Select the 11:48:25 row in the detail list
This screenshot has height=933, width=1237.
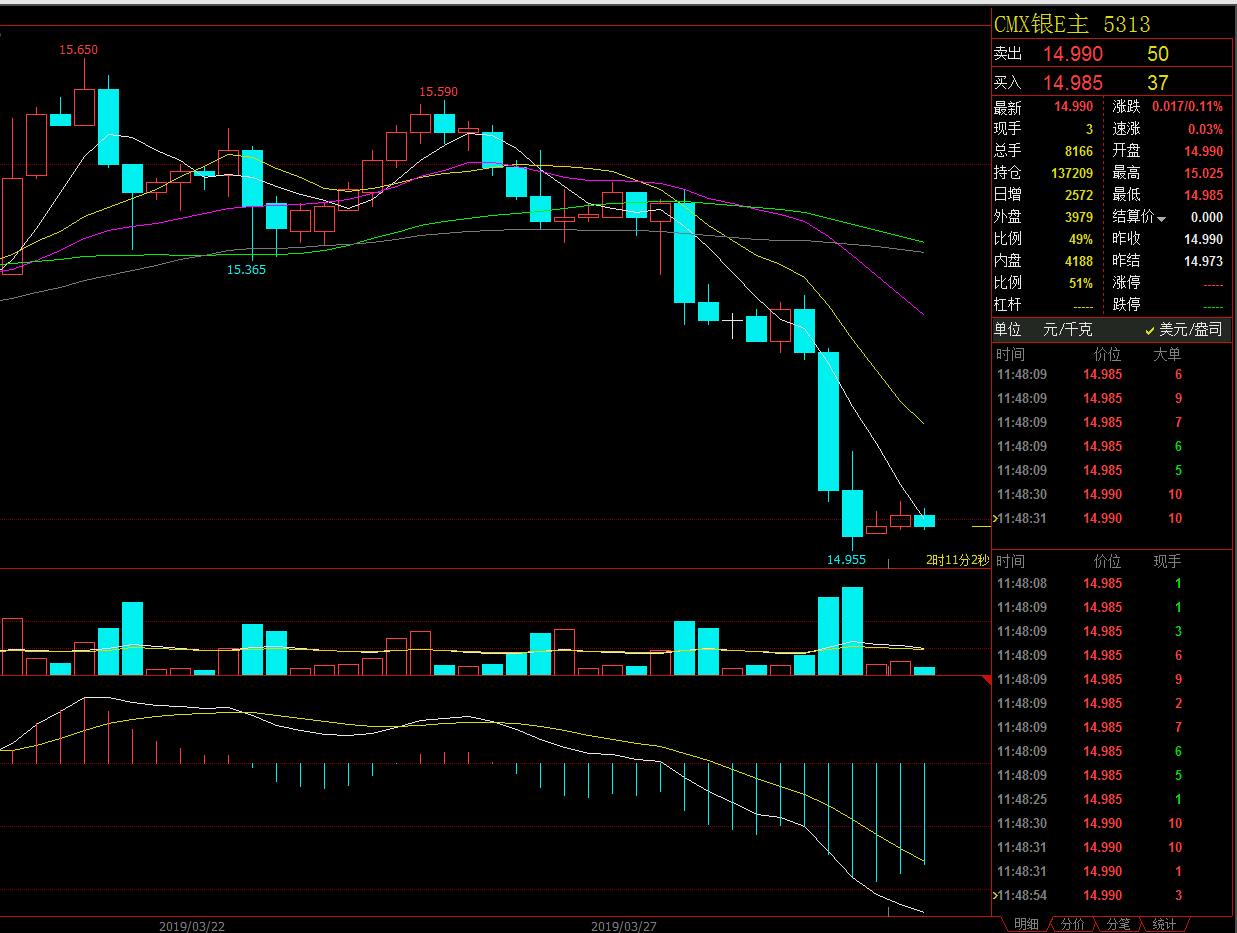pos(1111,799)
